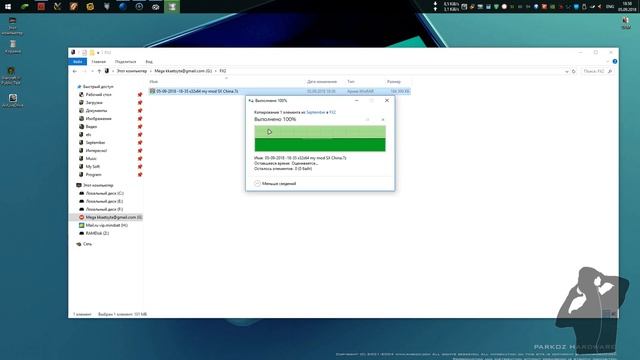Open the Share ribbon tab

pyautogui.click(x=125, y=62)
